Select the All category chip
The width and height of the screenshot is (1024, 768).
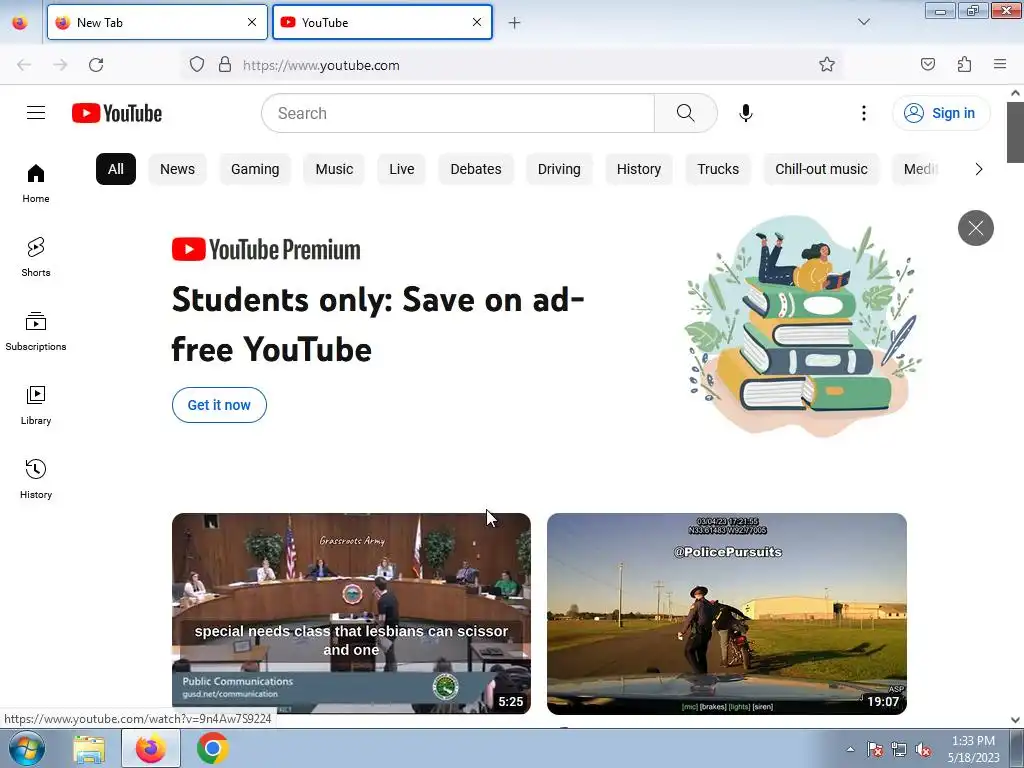coord(116,169)
